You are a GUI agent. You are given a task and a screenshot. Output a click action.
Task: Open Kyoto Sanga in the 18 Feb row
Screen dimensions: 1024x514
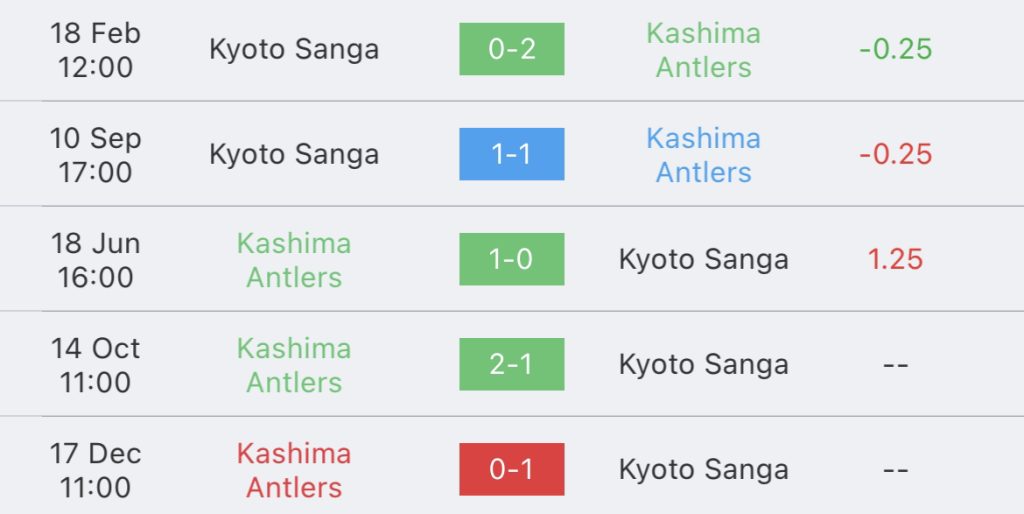[294, 50]
